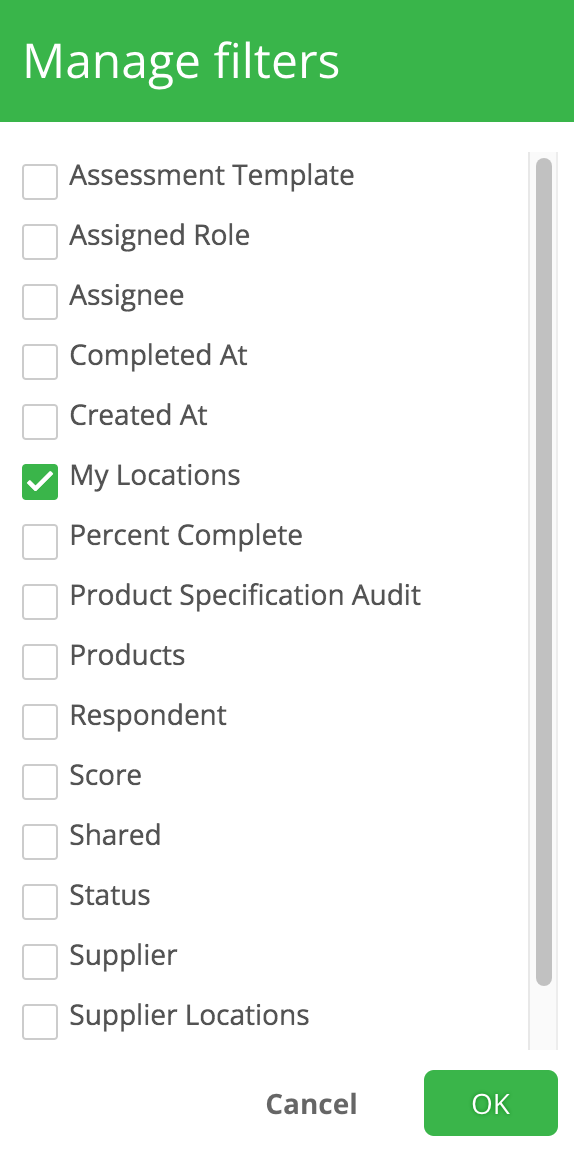Image resolution: width=574 pixels, height=1158 pixels.
Task: Enable the Completed At filter
Action: click(40, 361)
